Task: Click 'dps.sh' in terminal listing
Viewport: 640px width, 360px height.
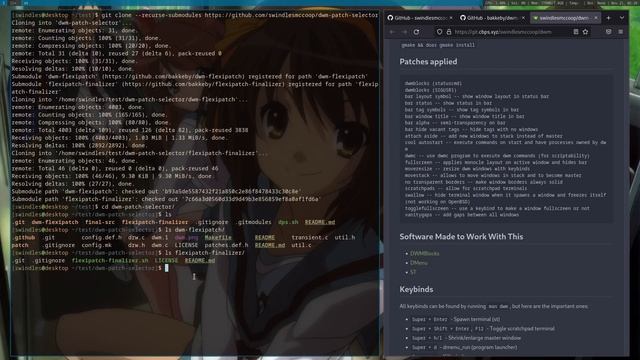Action: pos(288,222)
